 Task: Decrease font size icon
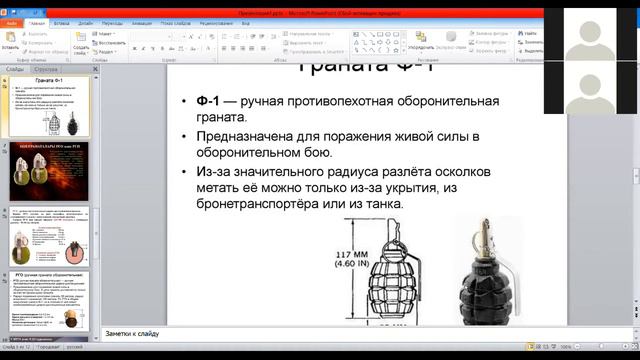point(200,36)
